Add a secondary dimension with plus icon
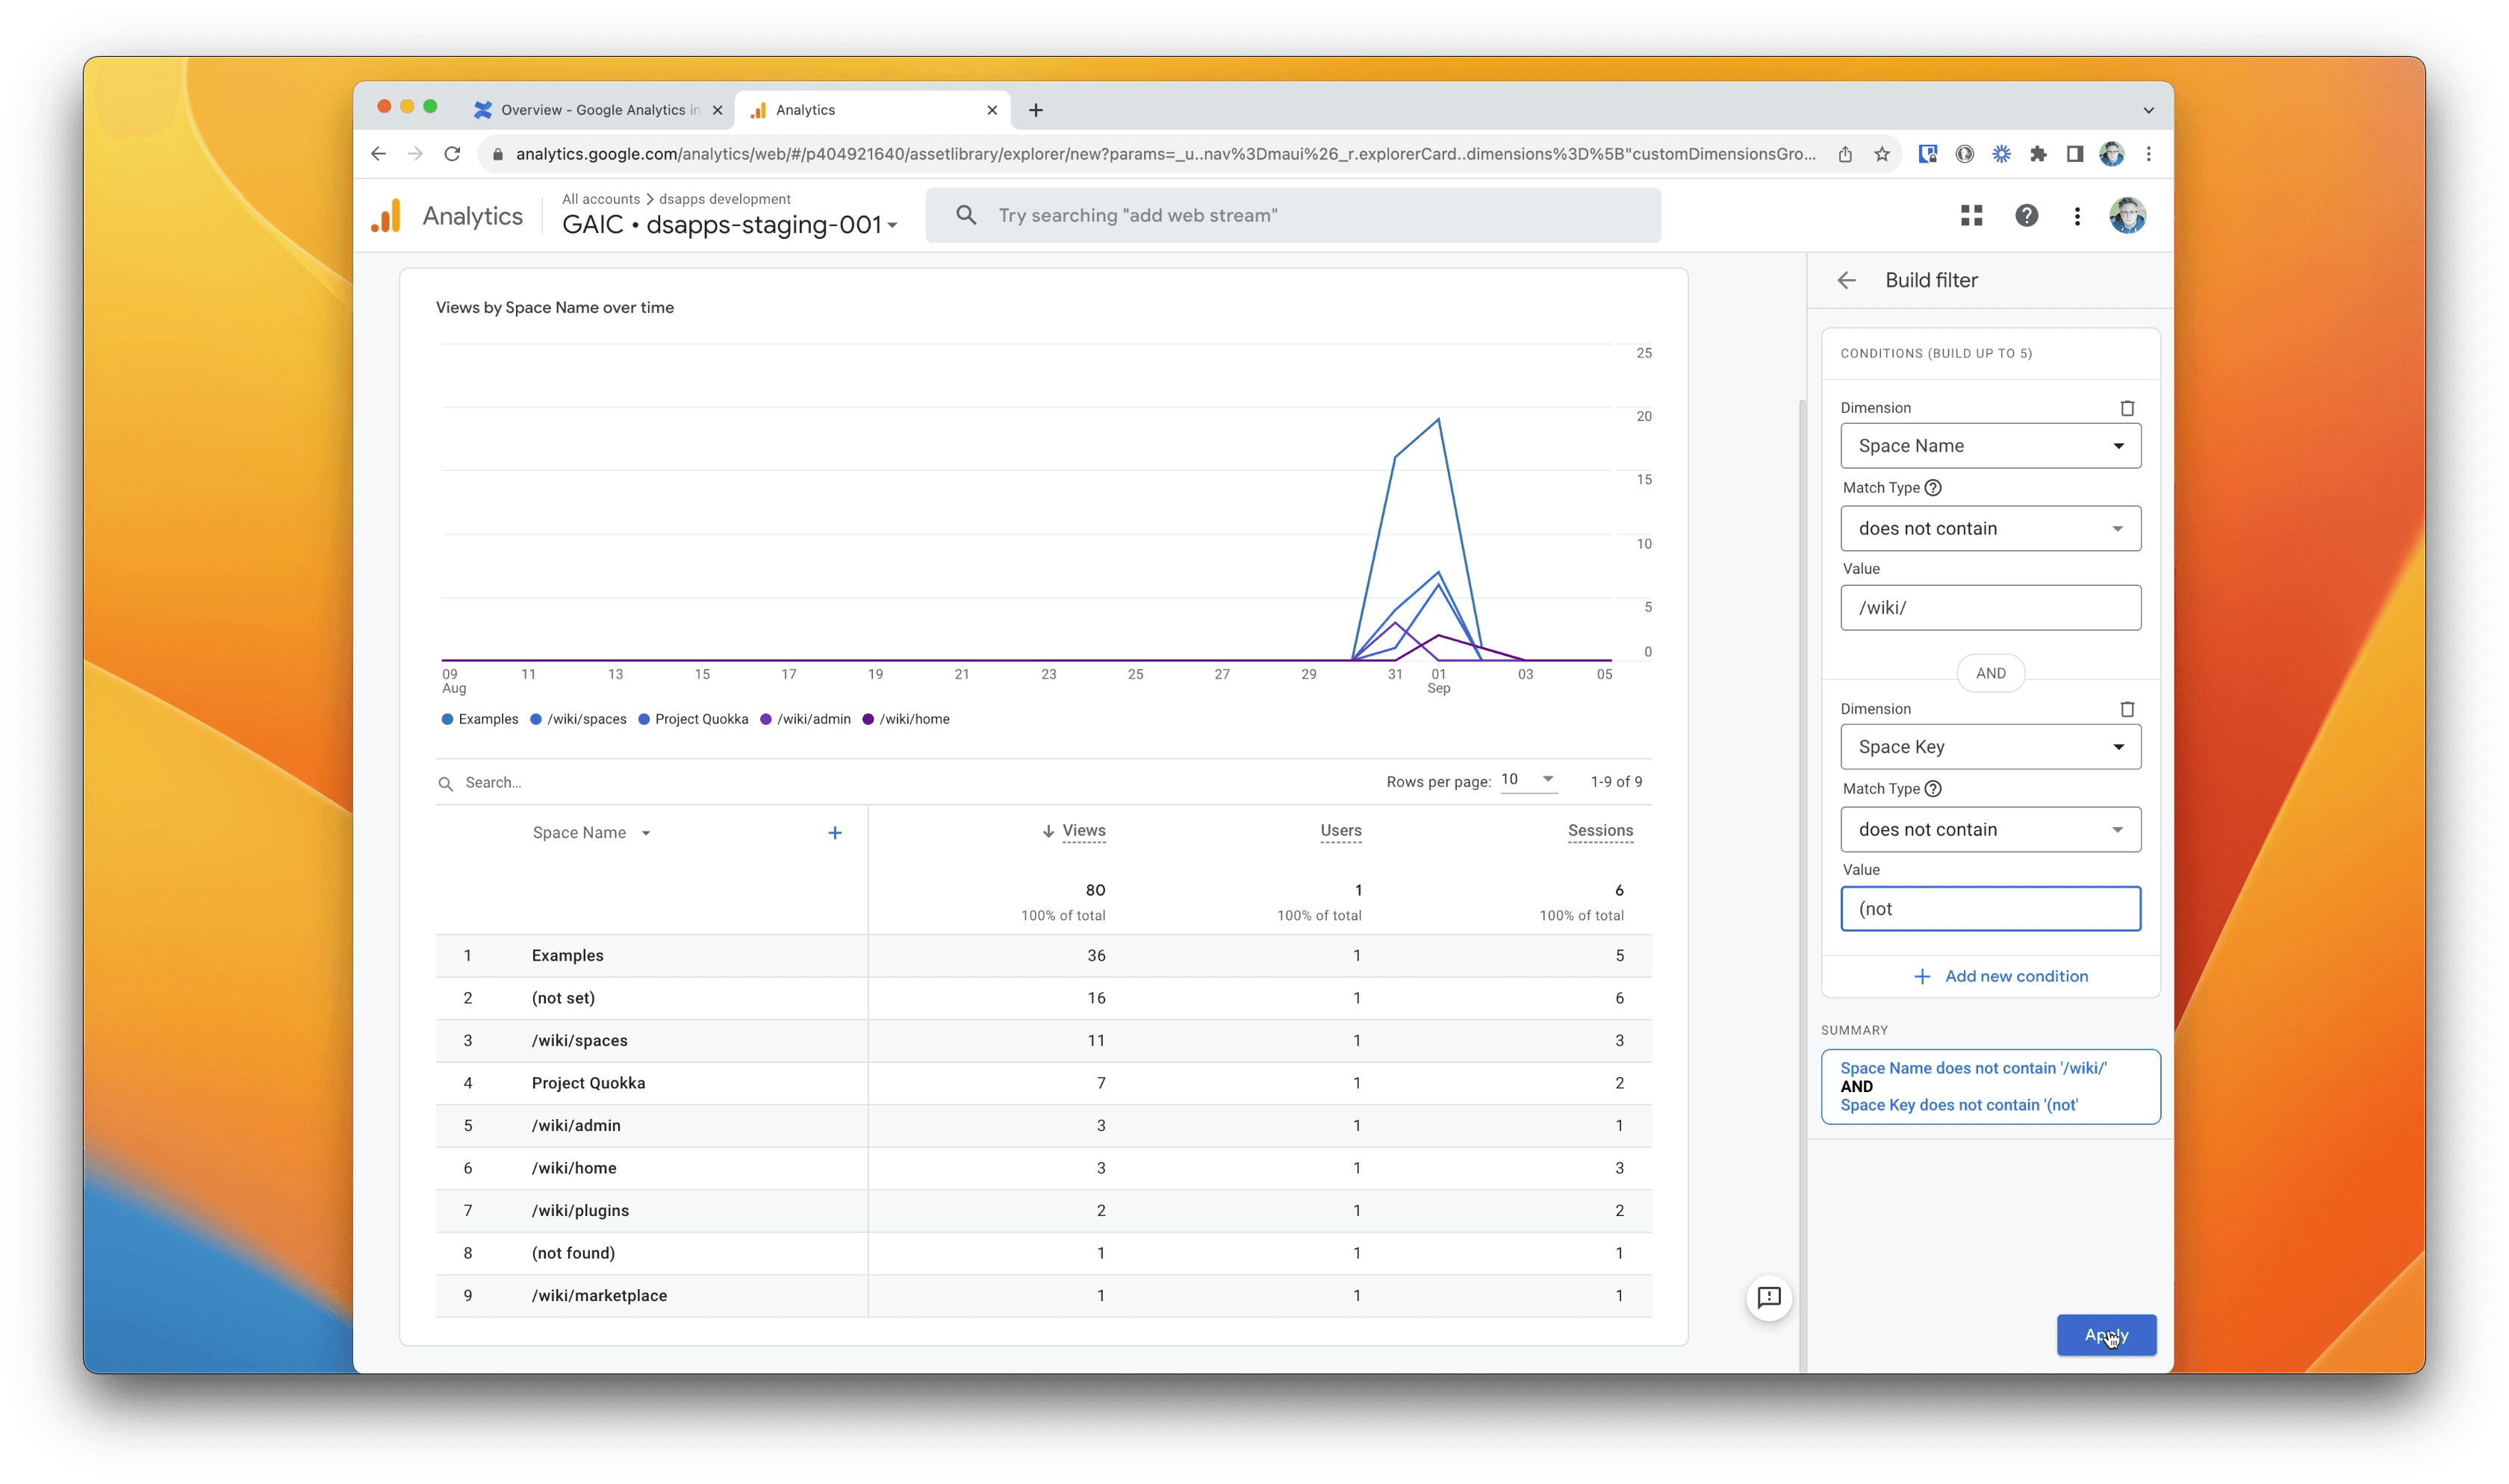The width and height of the screenshot is (2509, 1484). 835,833
